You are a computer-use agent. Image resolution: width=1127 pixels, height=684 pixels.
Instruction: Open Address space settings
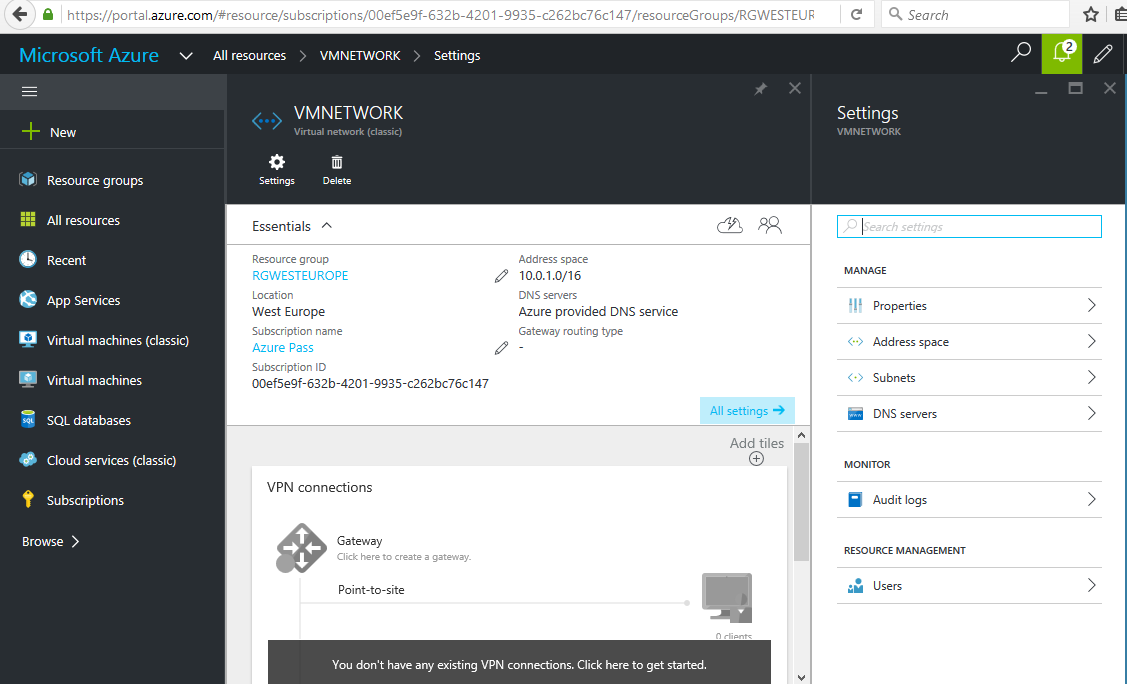pos(969,341)
